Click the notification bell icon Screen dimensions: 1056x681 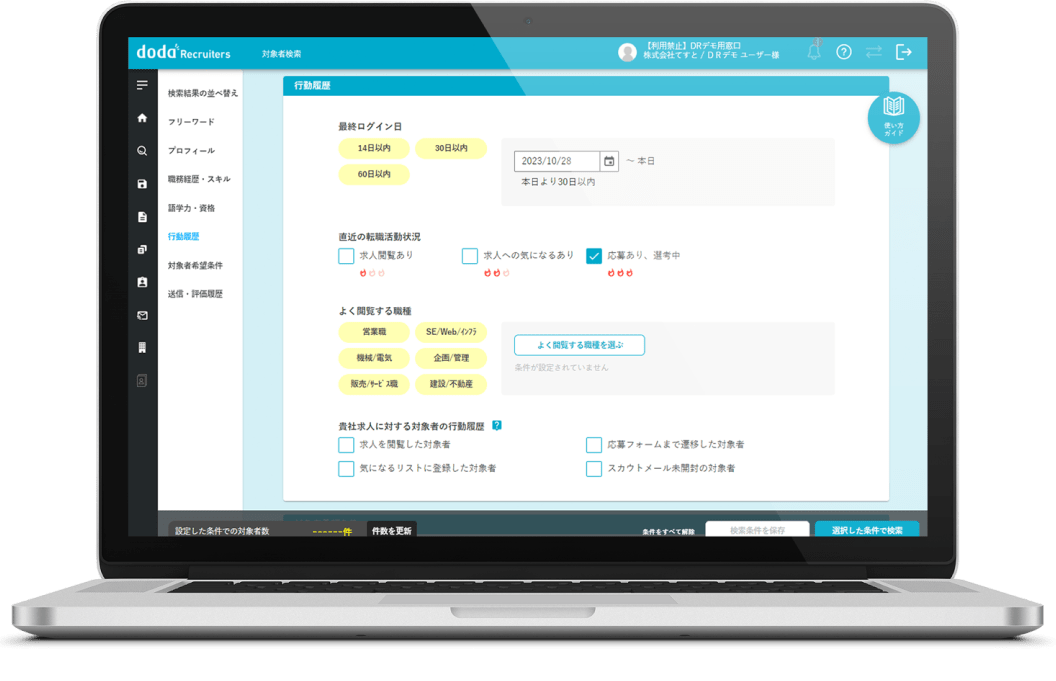coord(814,52)
